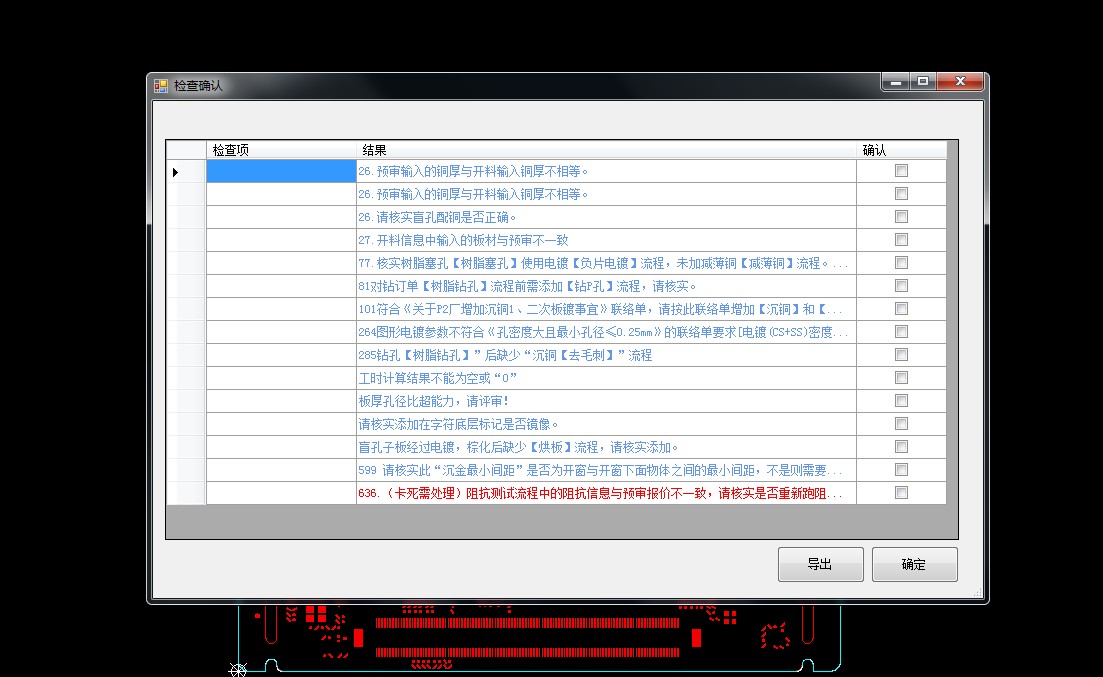Image resolution: width=1103 pixels, height=677 pixels.
Task: Select result text 工时计算结果不能为空或"0"
Action: (x=438, y=378)
